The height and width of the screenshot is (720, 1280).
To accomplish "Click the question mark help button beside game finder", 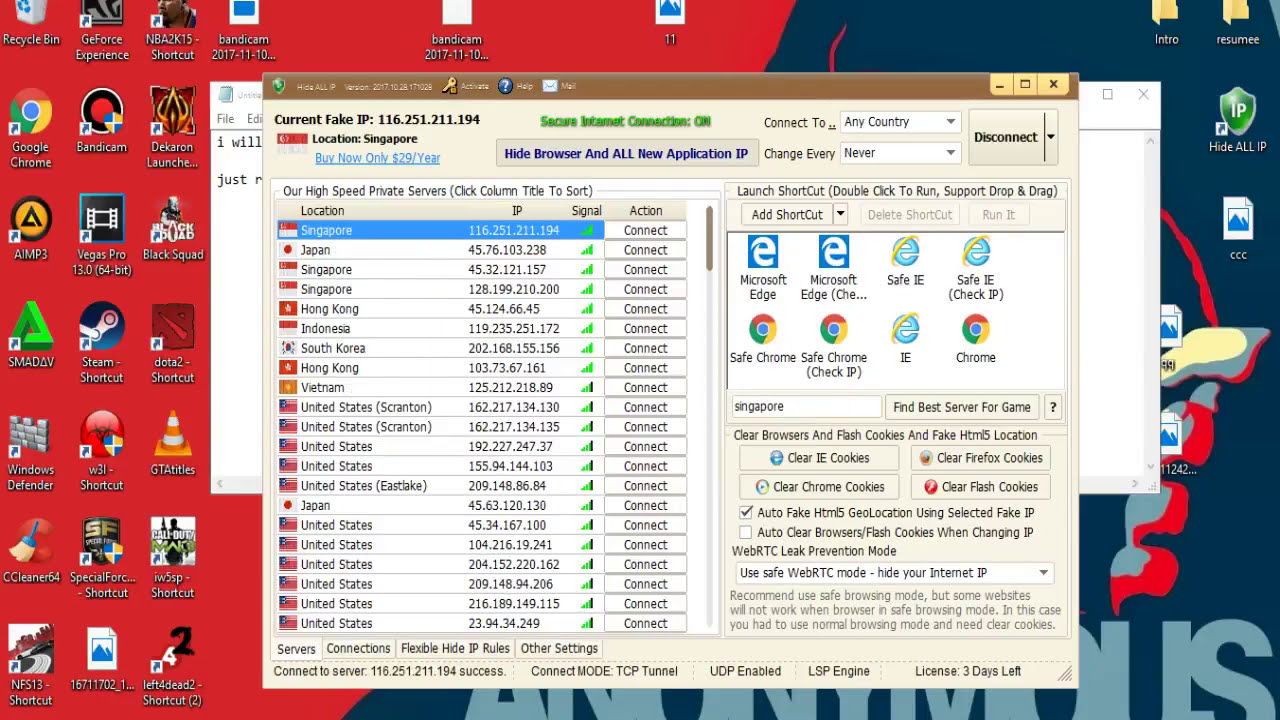I will click(1053, 407).
